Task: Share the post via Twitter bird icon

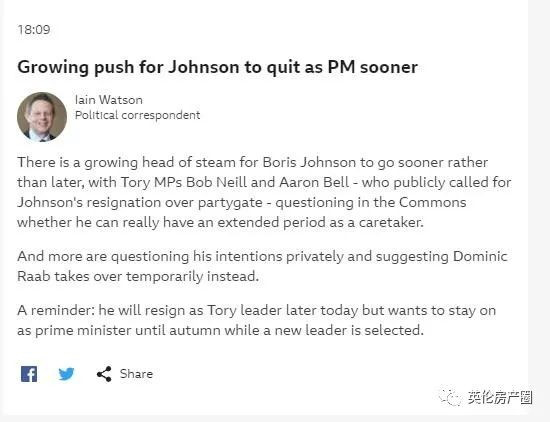Action: coord(66,374)
